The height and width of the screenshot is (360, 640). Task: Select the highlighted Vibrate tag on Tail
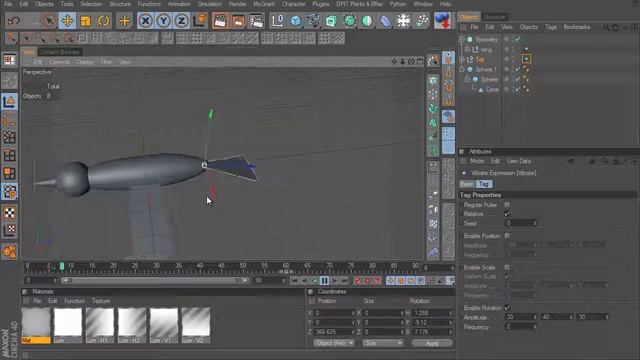[527, 59]
